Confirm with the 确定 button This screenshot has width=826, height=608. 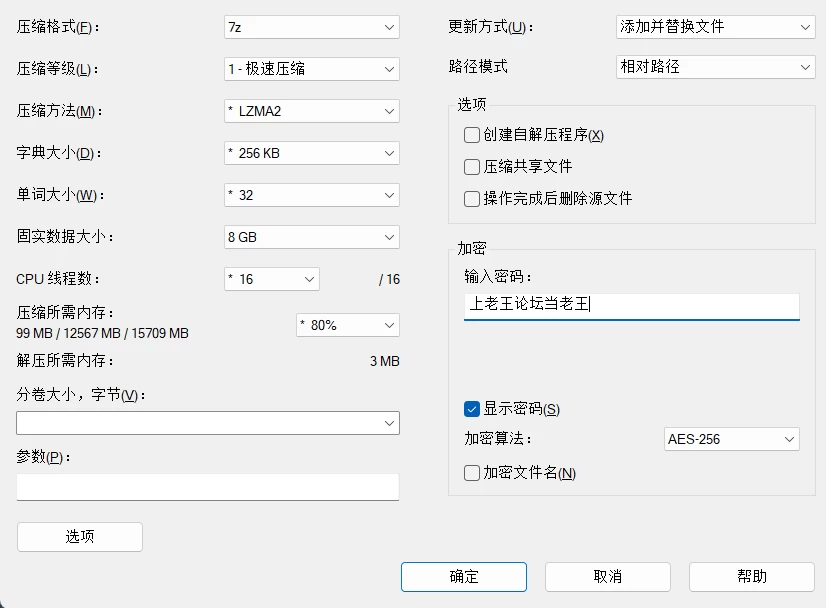[x=464, y=576]
